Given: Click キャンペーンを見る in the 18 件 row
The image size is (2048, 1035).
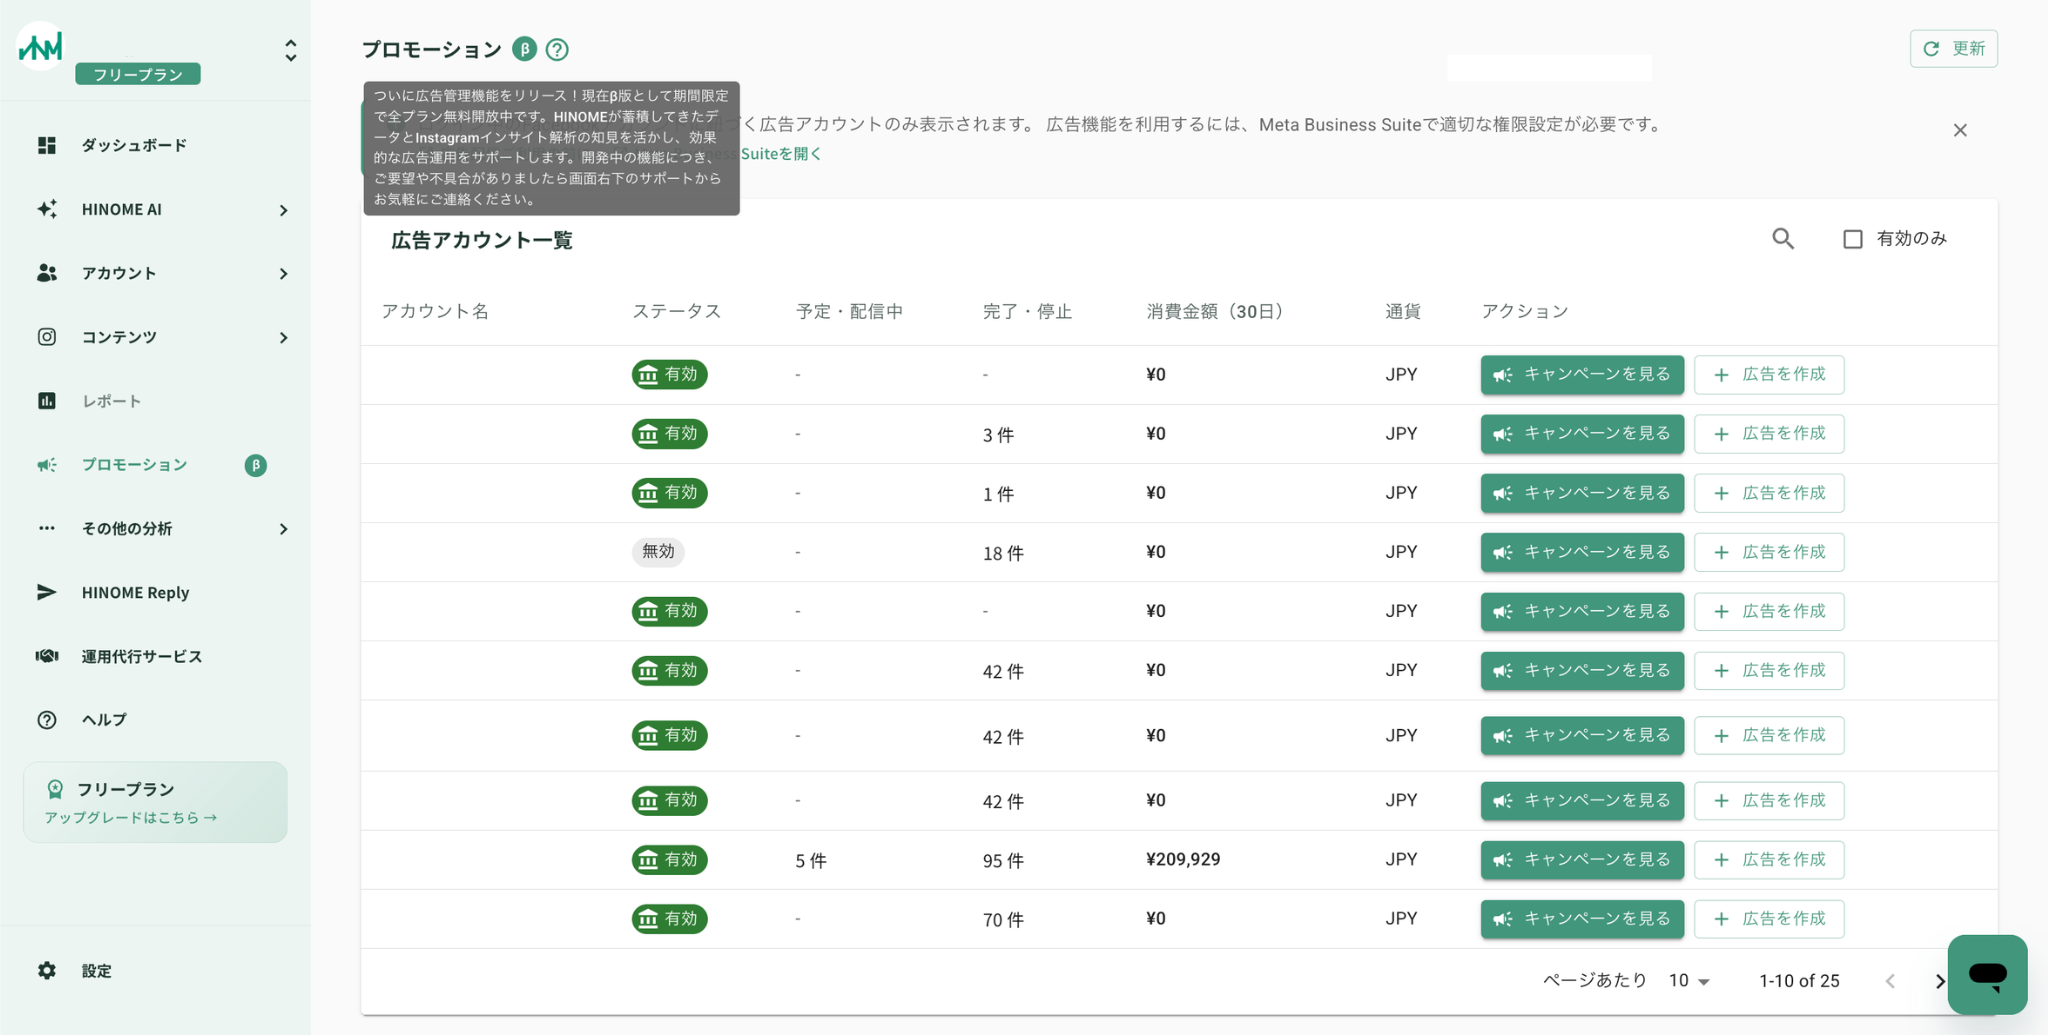Looking at the screenshot, I should coord(1582,552).
